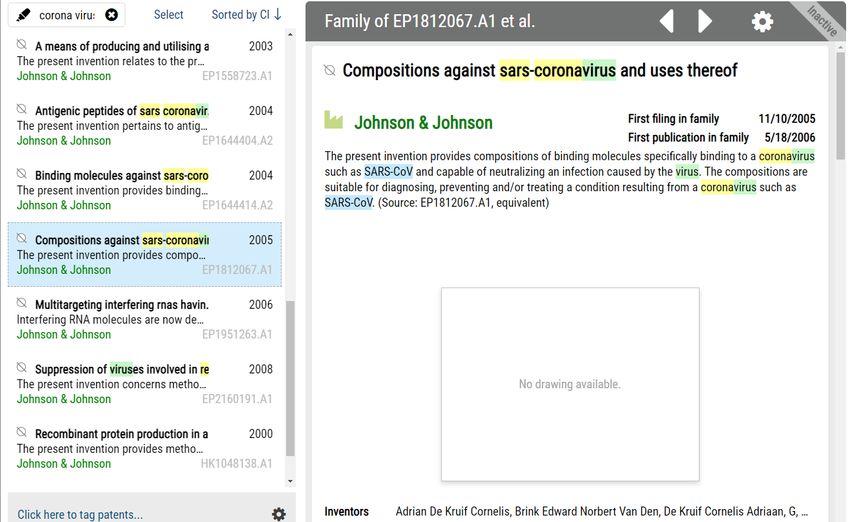This screenshot has width=850, height=522.
Task: Go to previous patent family arrow
Action: tap(666, 21)
